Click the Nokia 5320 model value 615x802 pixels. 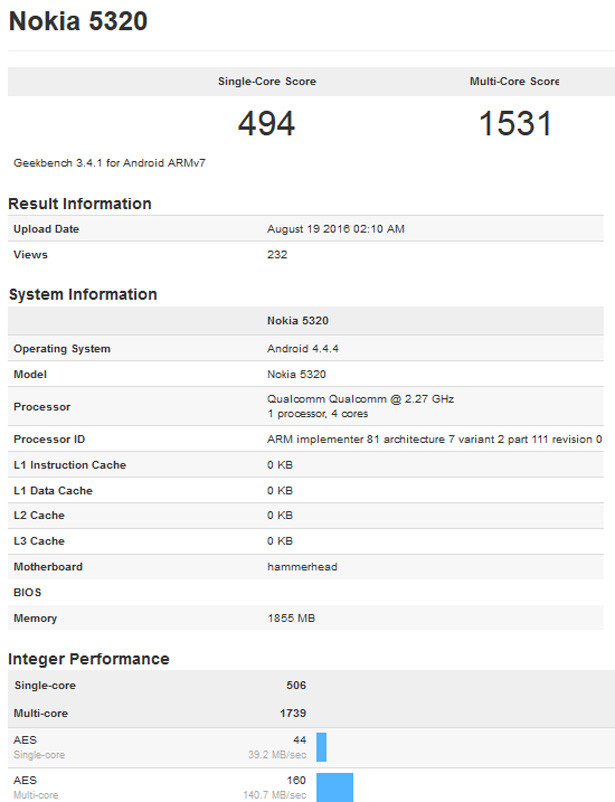click(x=296, y=374)
